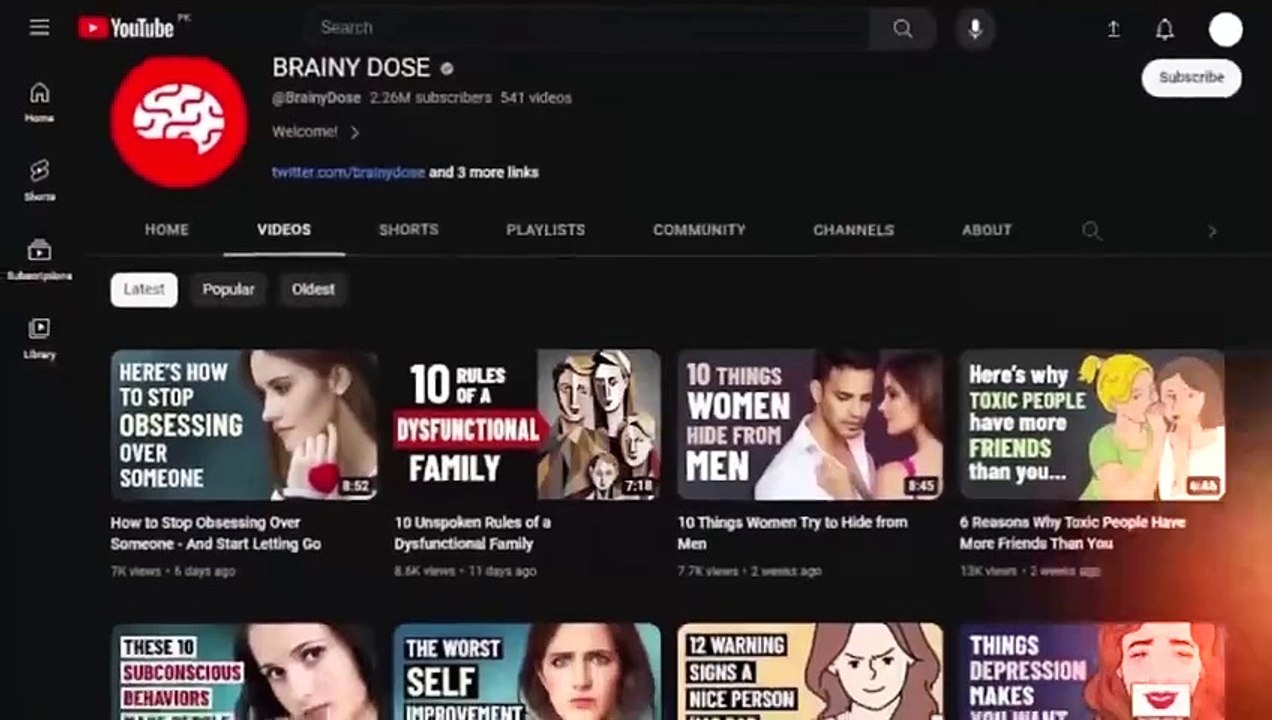Click the search magnifier button
The image size is (1272, 720).
point(902,28)
